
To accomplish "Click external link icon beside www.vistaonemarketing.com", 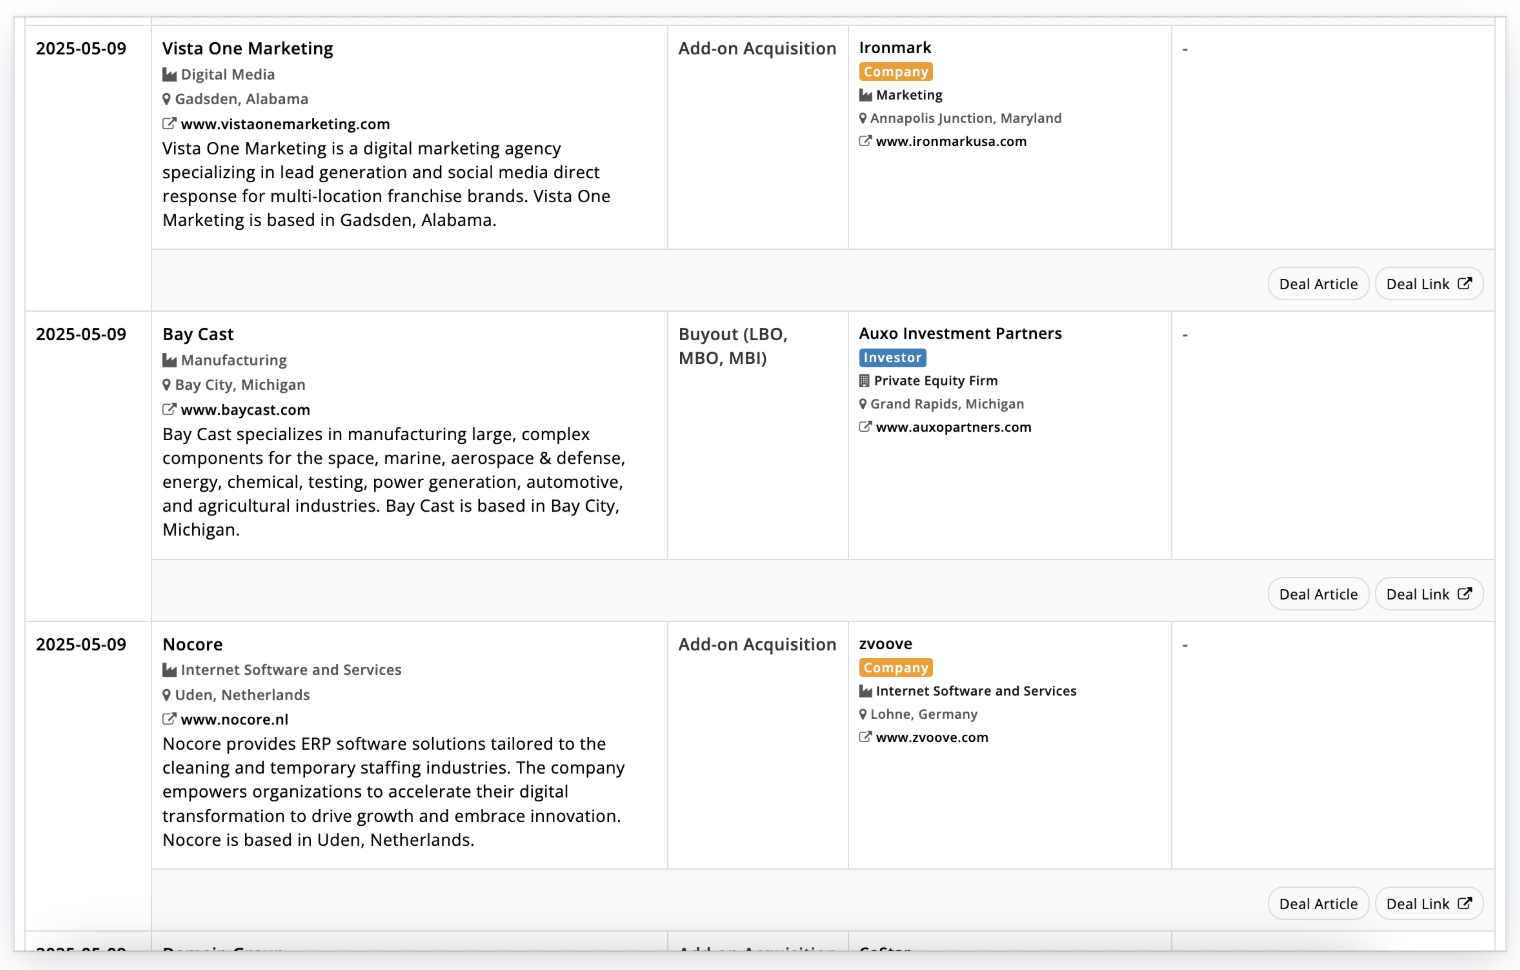I will (169, 124).
